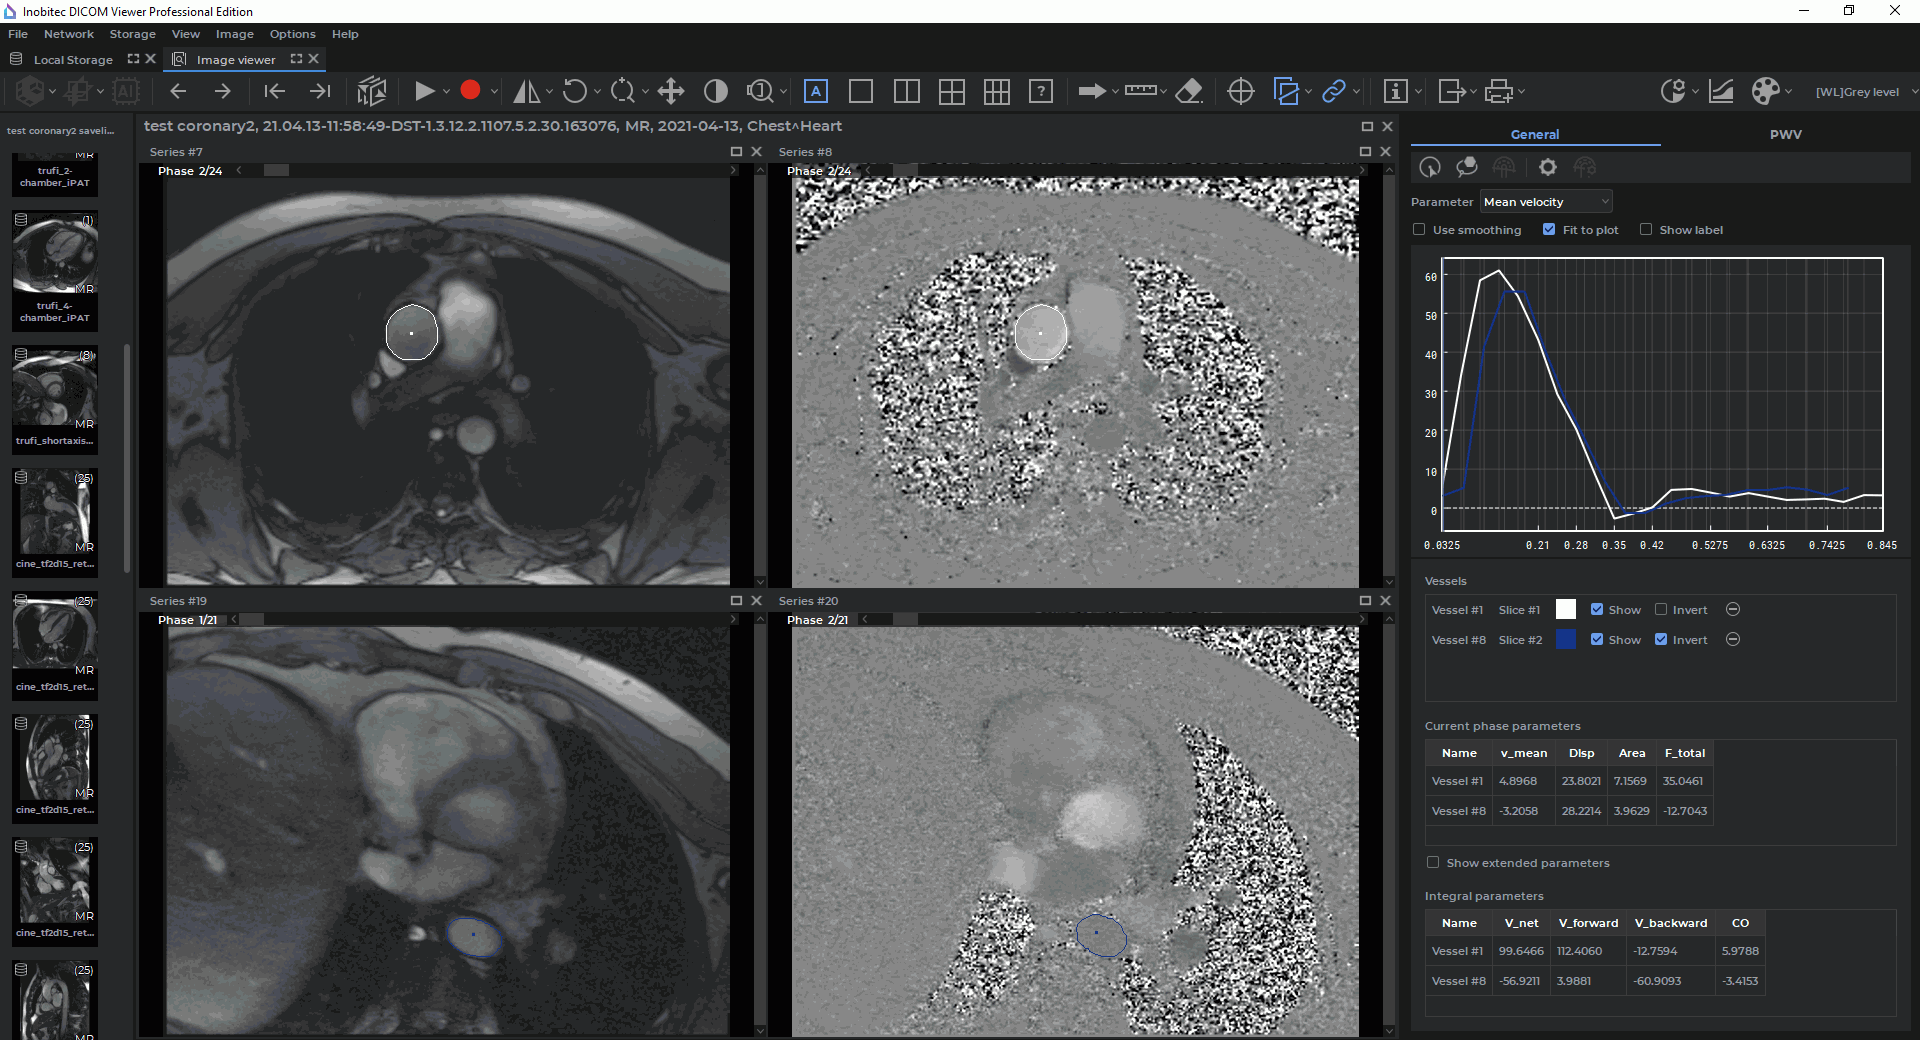Start cine playback with the play icon

click(424, 91)
